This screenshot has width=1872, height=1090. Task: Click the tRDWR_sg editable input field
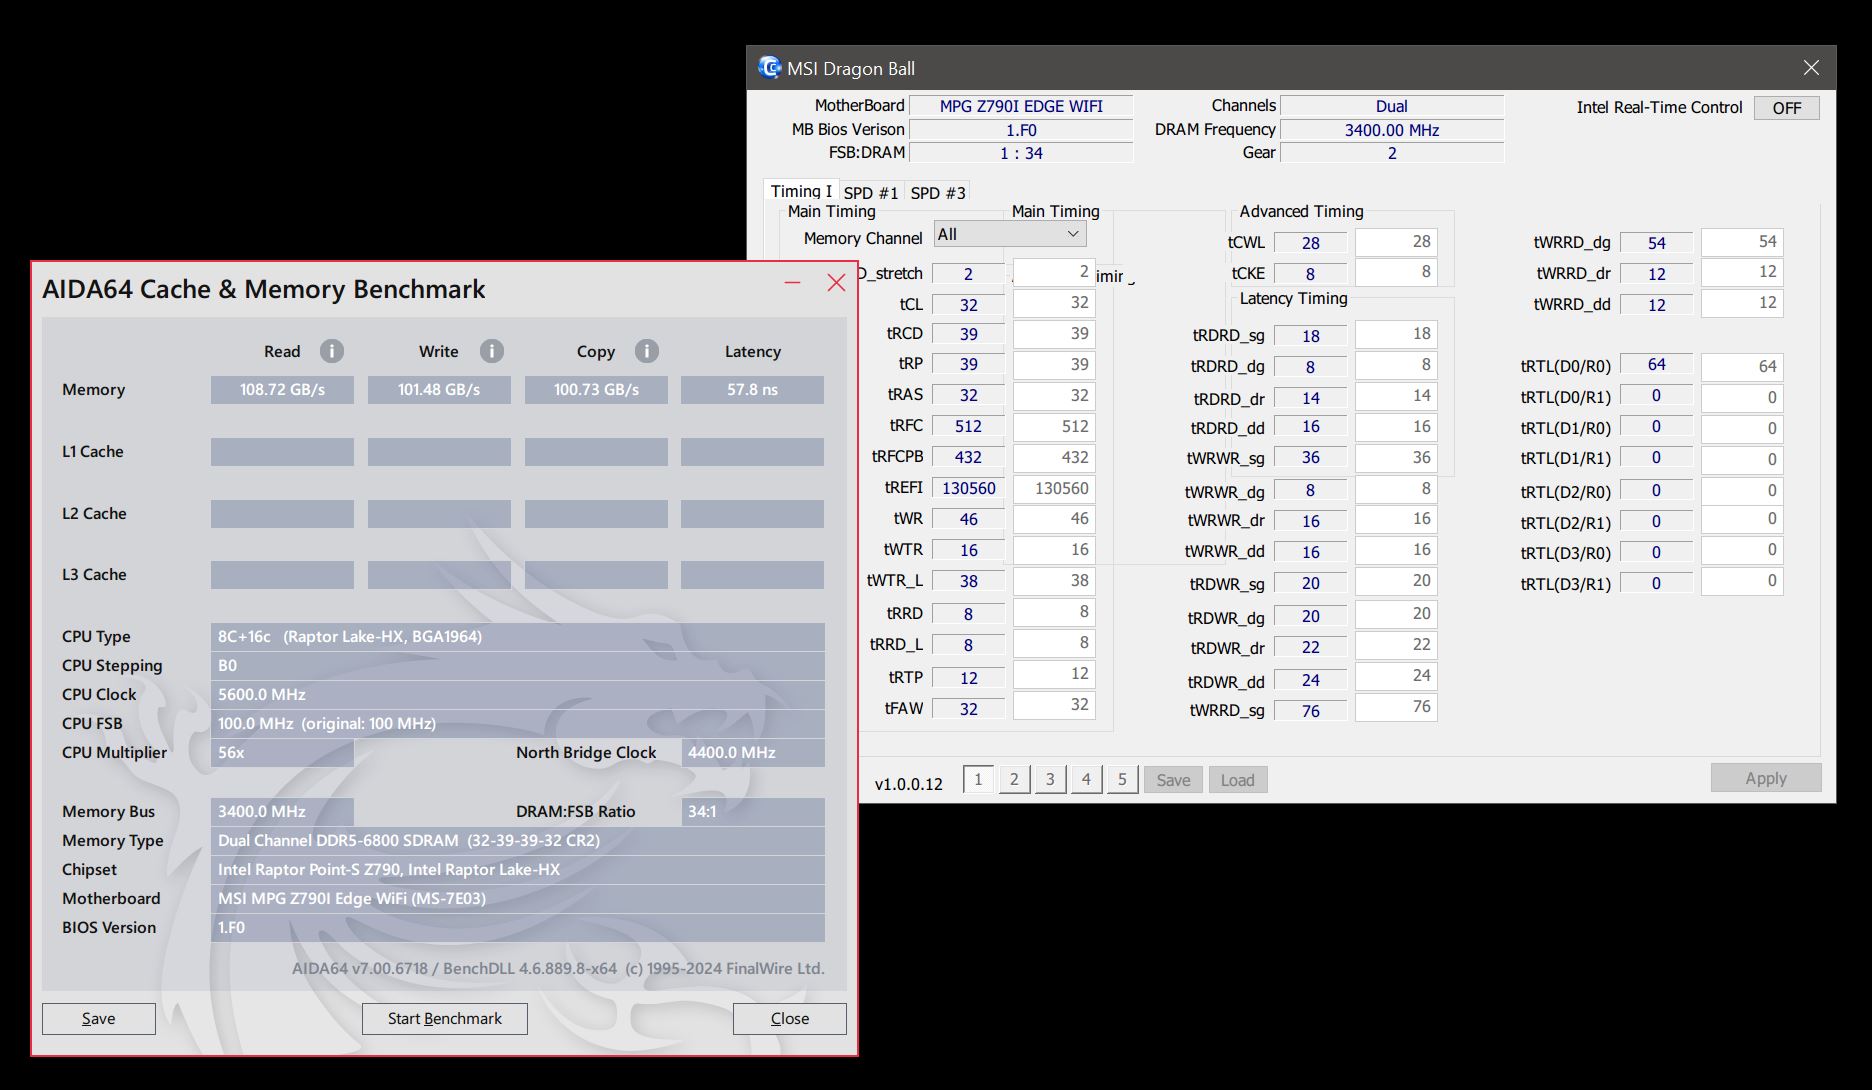(x=1396, y=581)
